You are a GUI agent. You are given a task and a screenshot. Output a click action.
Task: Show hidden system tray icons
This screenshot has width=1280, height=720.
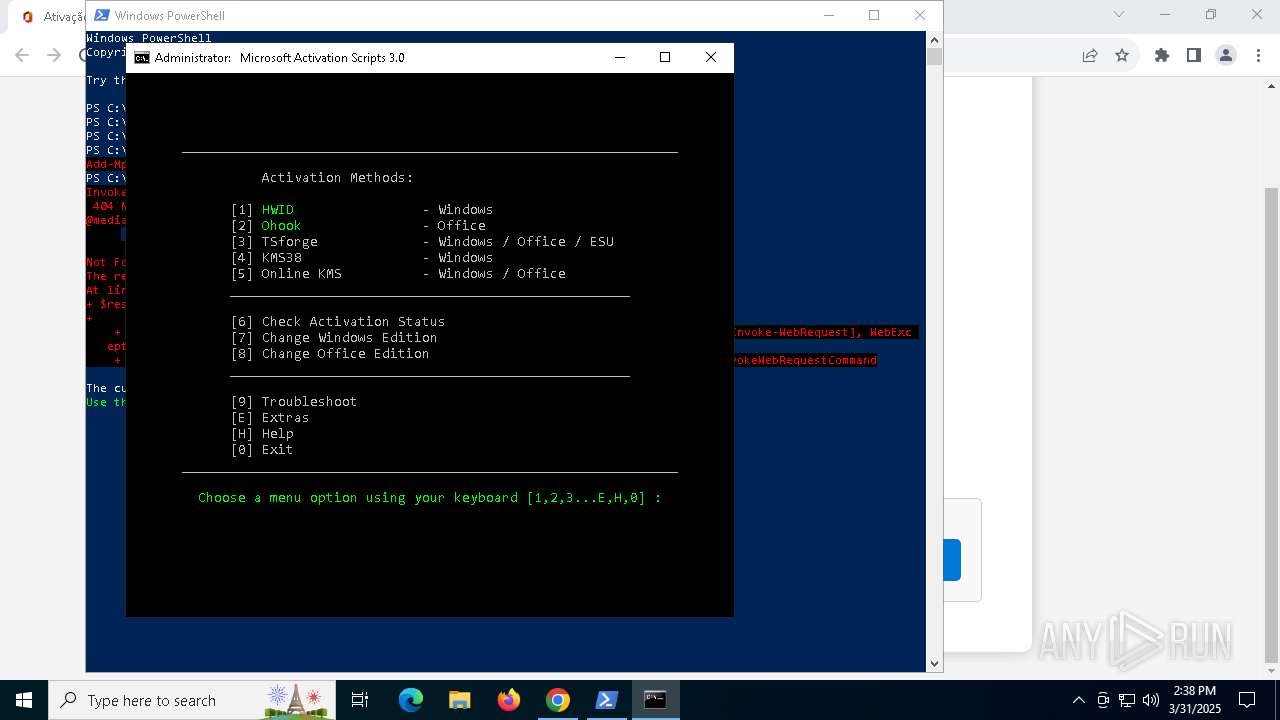click(x=1078, y=700)
